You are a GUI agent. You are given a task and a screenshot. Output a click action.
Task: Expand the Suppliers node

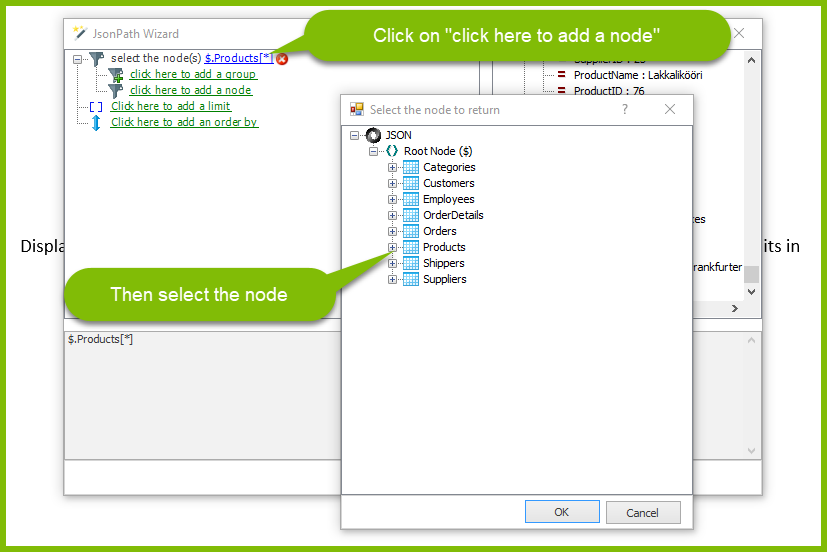coord(392,279)
